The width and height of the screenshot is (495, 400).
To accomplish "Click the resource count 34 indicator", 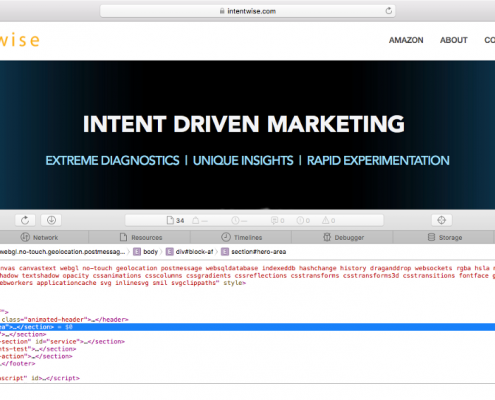I will pyautogui.click(x=175, y=220).
